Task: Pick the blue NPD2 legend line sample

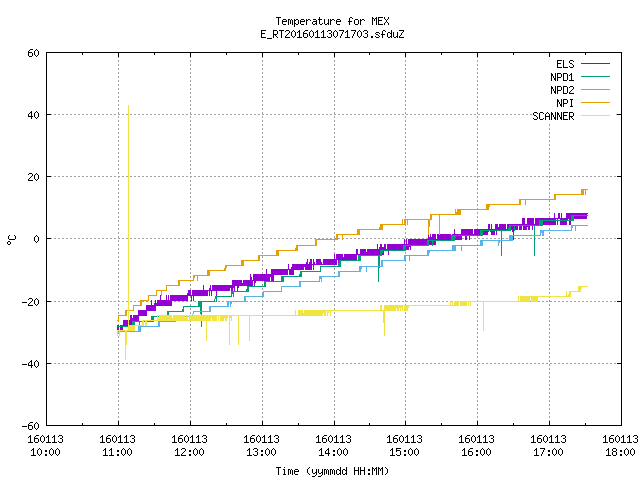Action: pyautogui.click(x=595, y=90)
